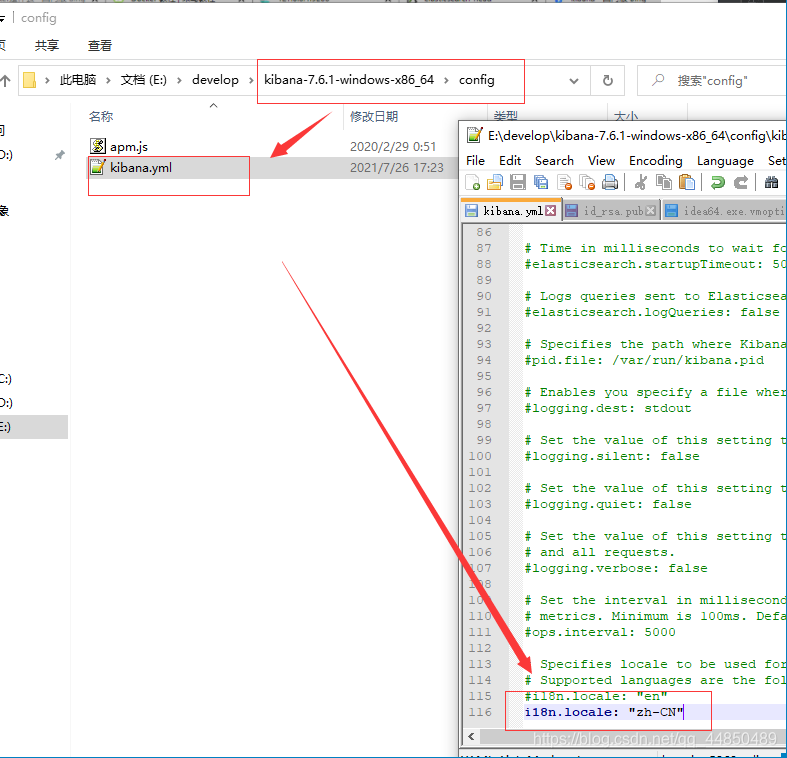Viewport: 787px width, 758px height.
Task: Open the View menu in Notepad++
Action: 601,161
